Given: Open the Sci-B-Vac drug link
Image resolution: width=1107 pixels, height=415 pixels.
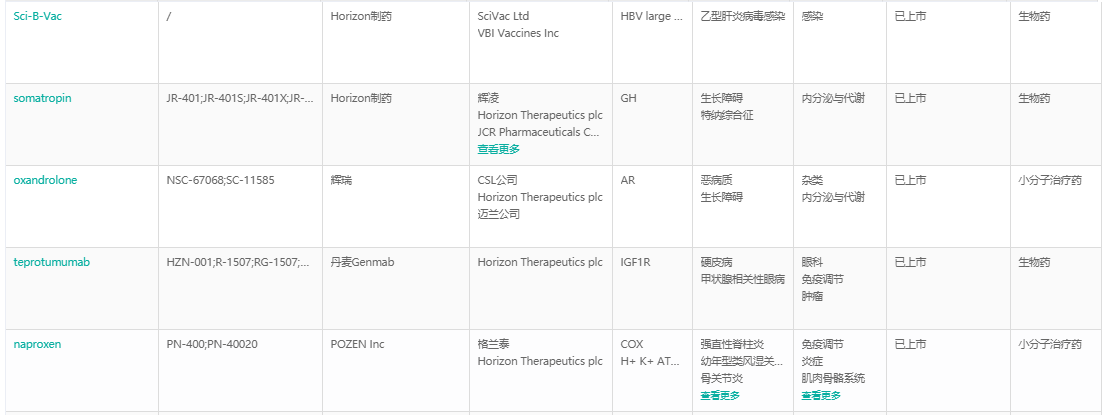Looking at the screenshot, I should (38, 16).
